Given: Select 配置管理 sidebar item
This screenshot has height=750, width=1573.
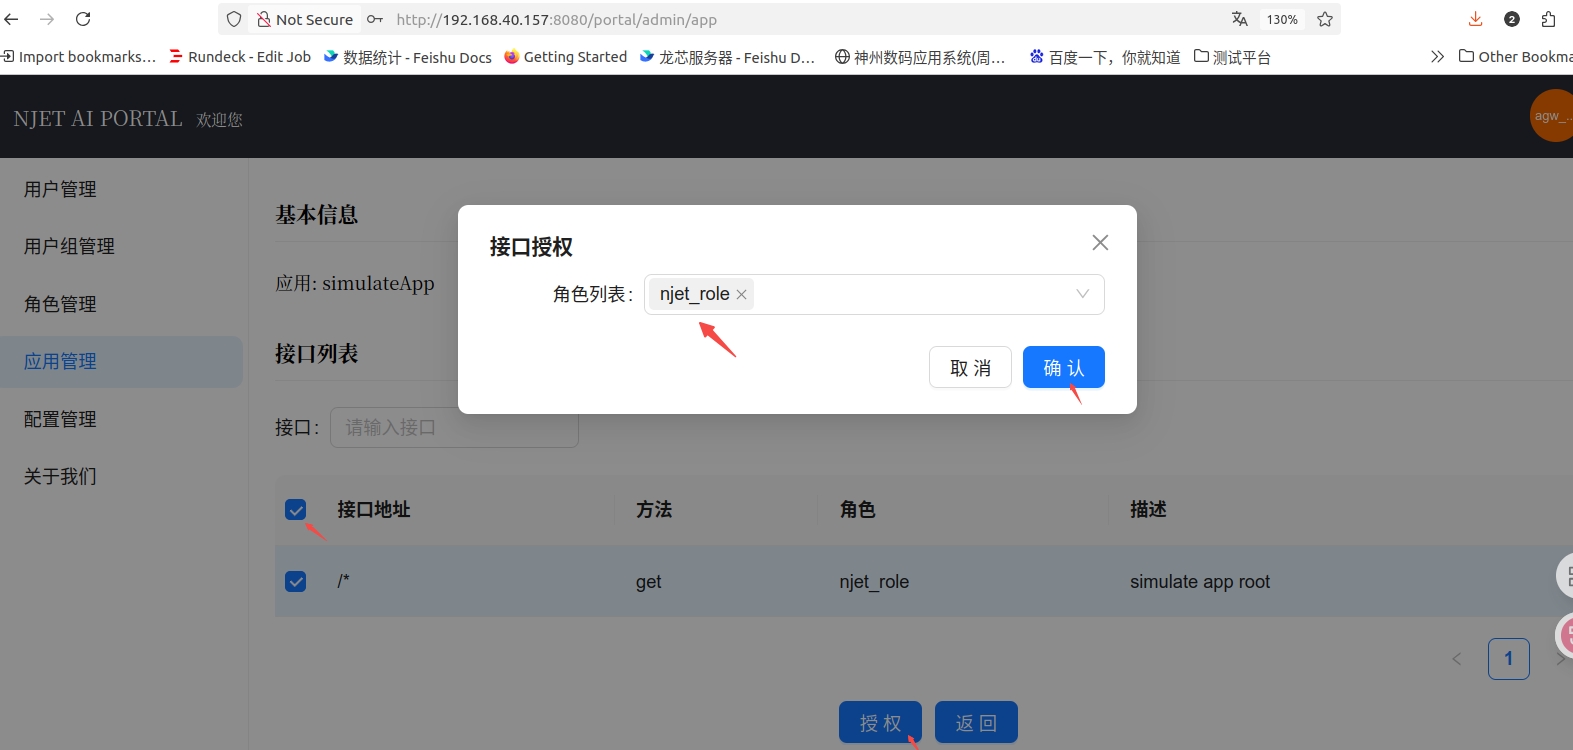Looking at the screenshot, I should click(60, 419).
